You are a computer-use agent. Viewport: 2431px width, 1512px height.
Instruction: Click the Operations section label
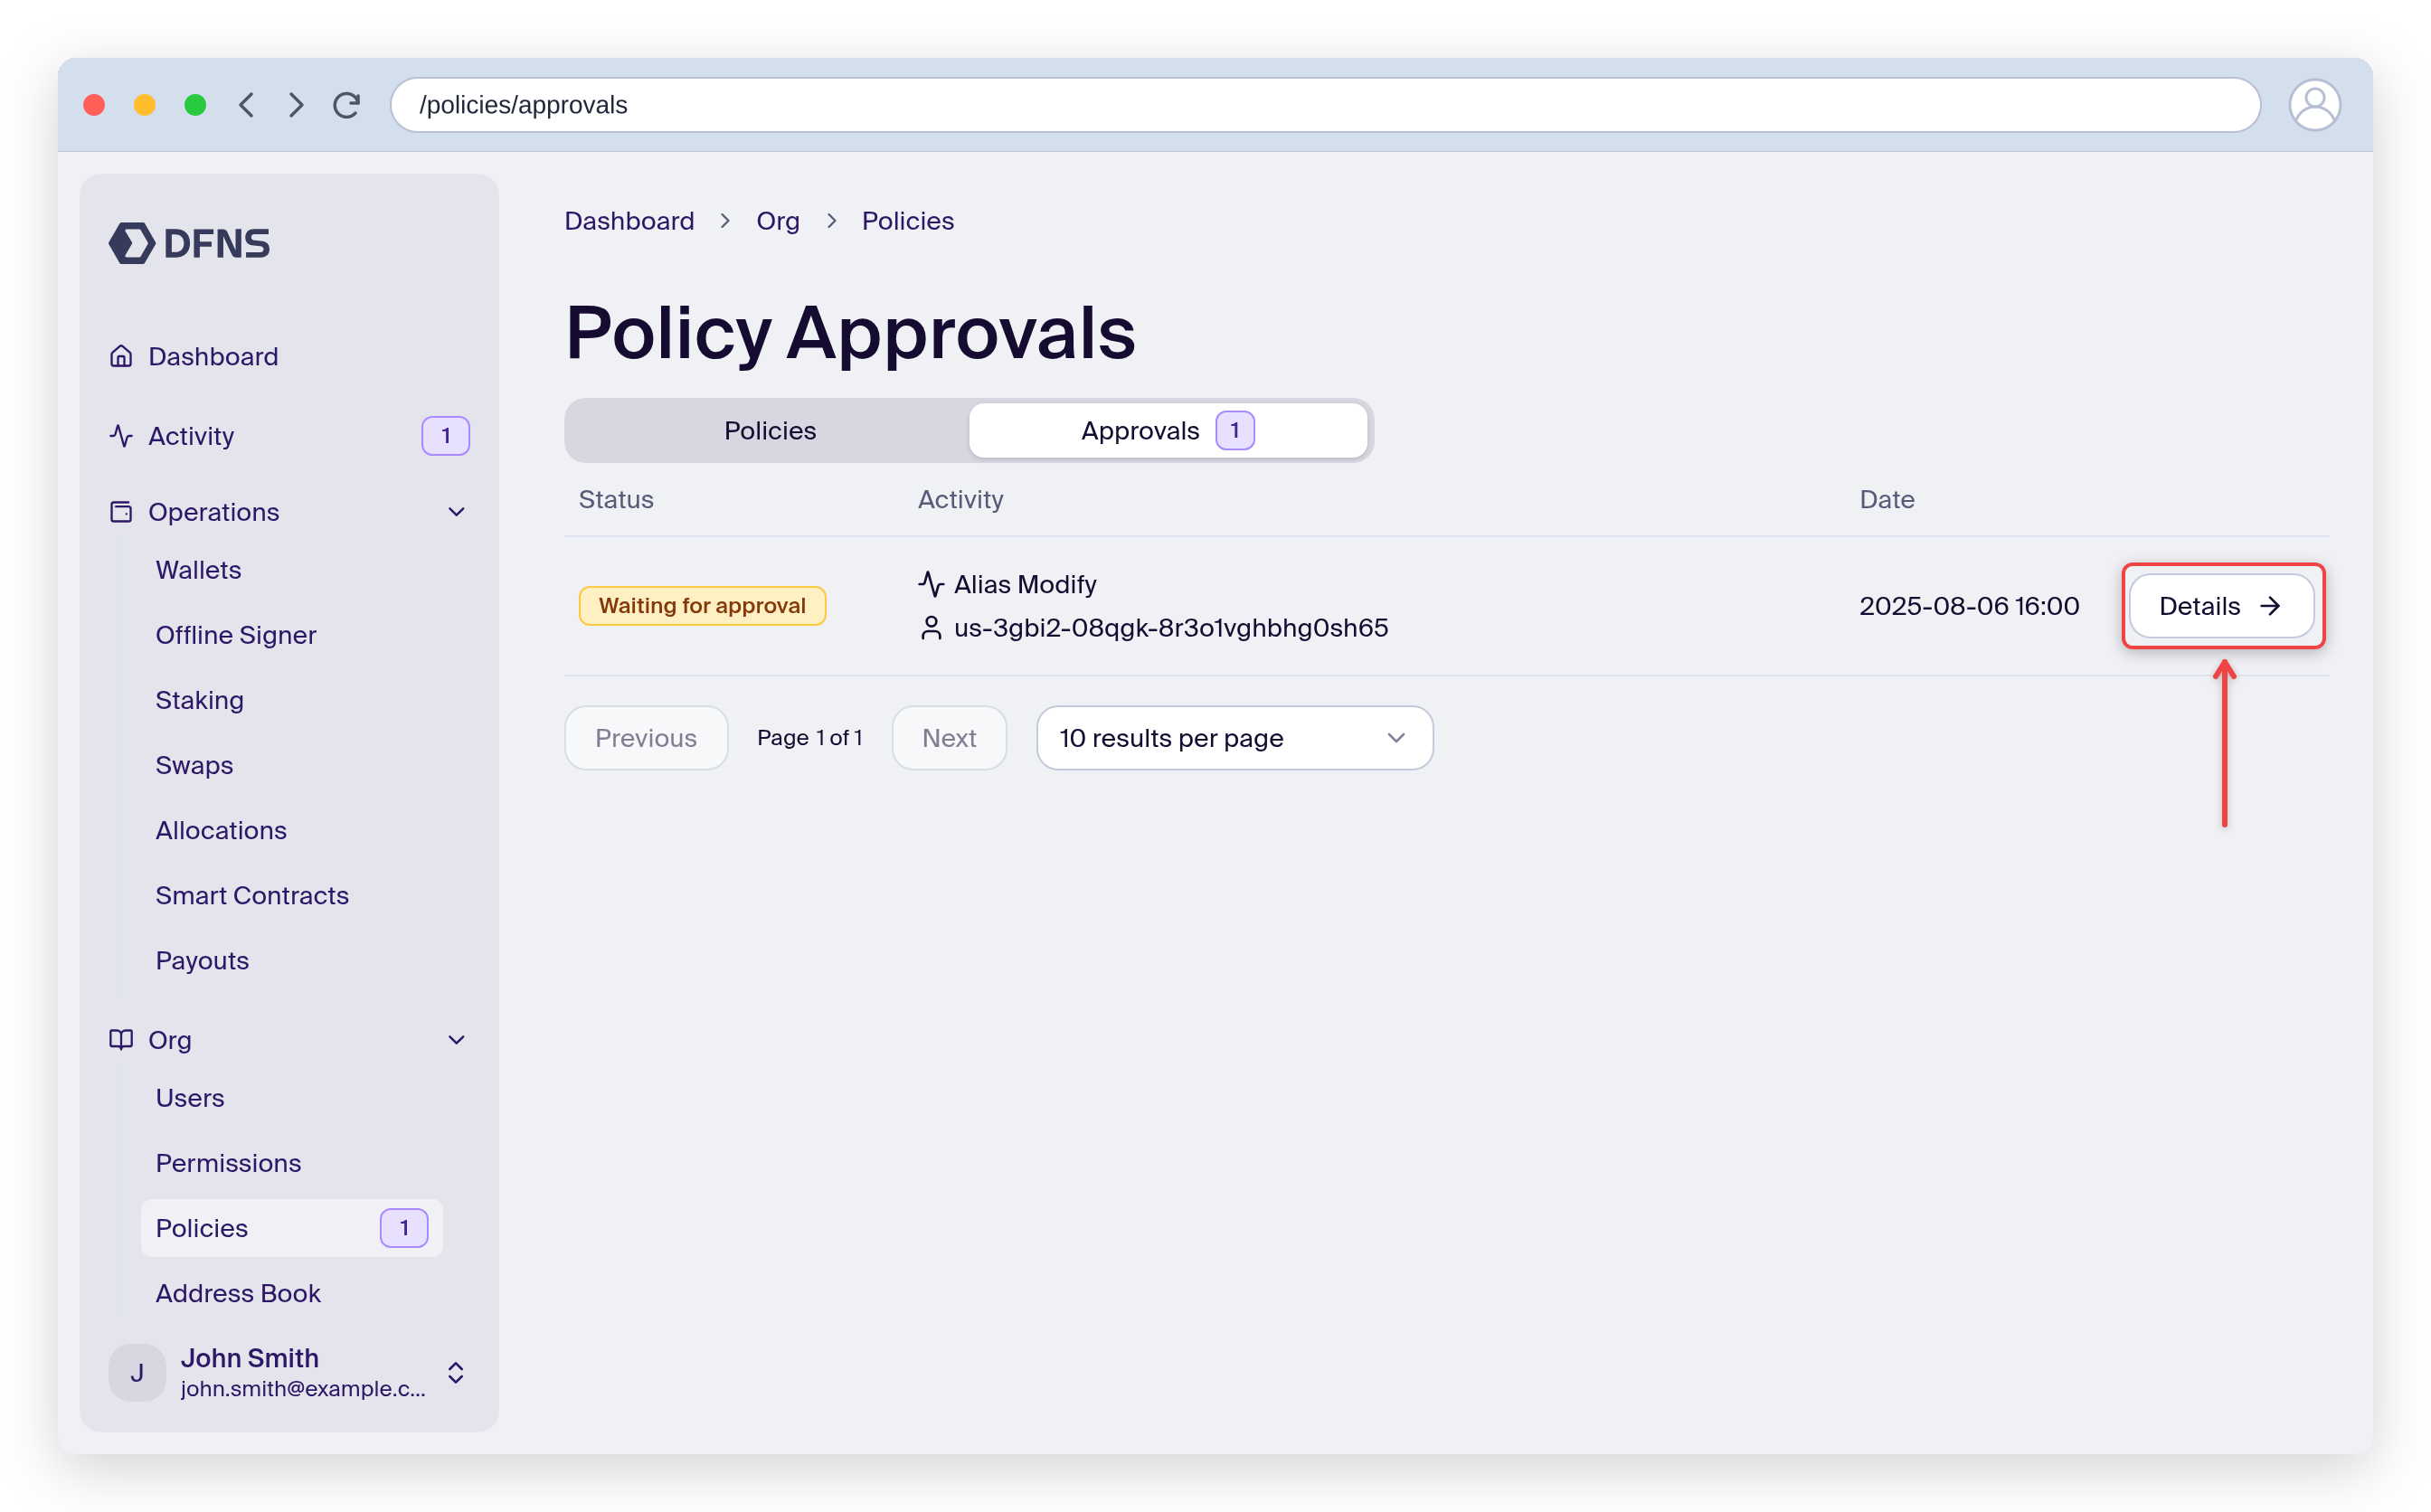[x=214, y=512]
